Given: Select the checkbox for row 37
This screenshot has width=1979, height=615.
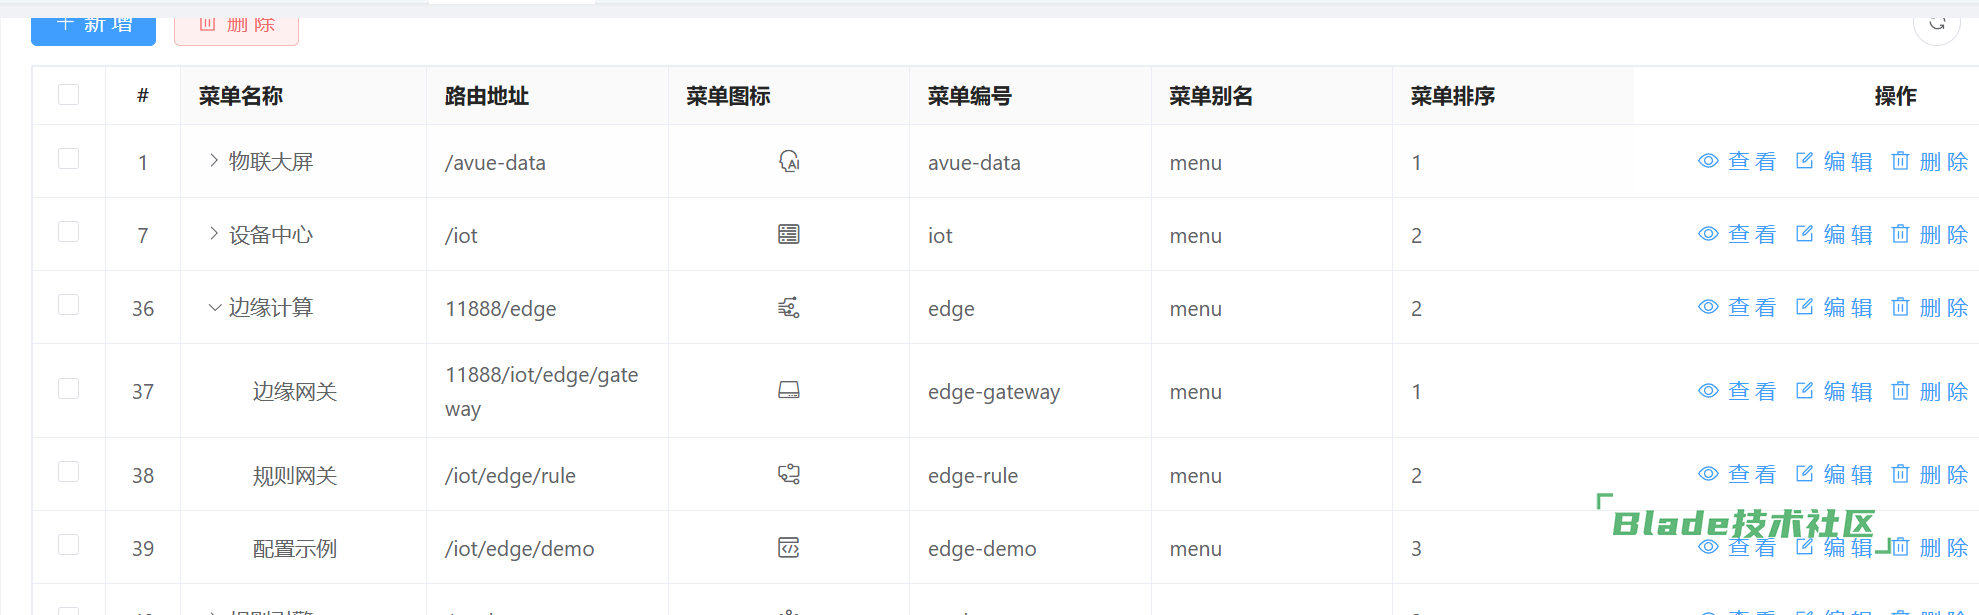Looking at the screenshot, I should (x=69, y=389).
